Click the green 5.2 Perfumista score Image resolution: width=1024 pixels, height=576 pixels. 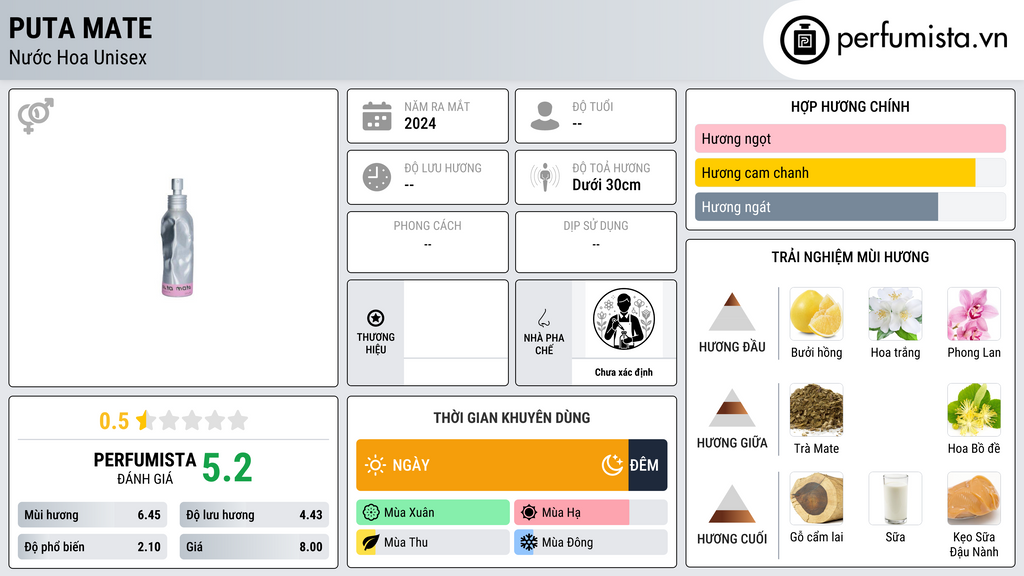tap(227, 468)
